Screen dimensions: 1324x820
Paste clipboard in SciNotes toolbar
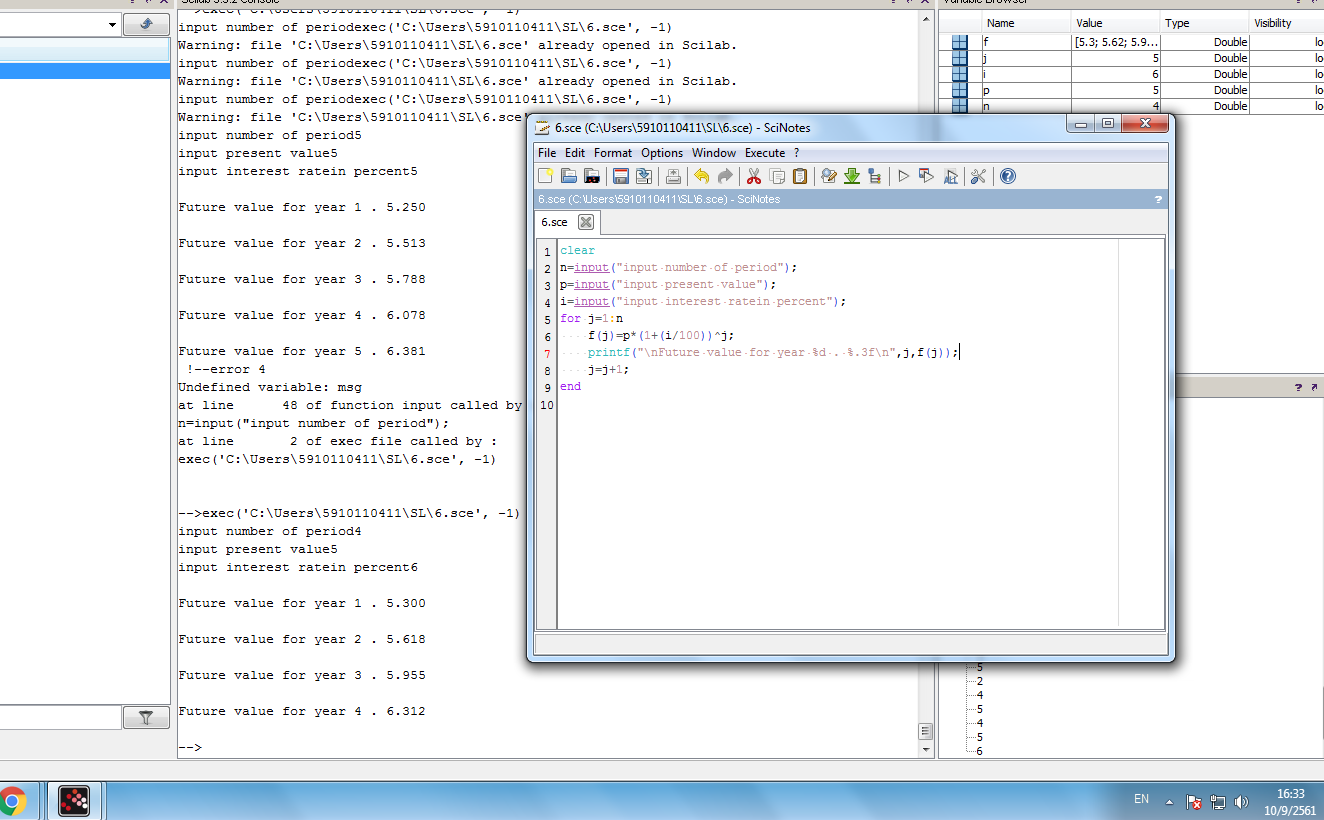(800, 176)
